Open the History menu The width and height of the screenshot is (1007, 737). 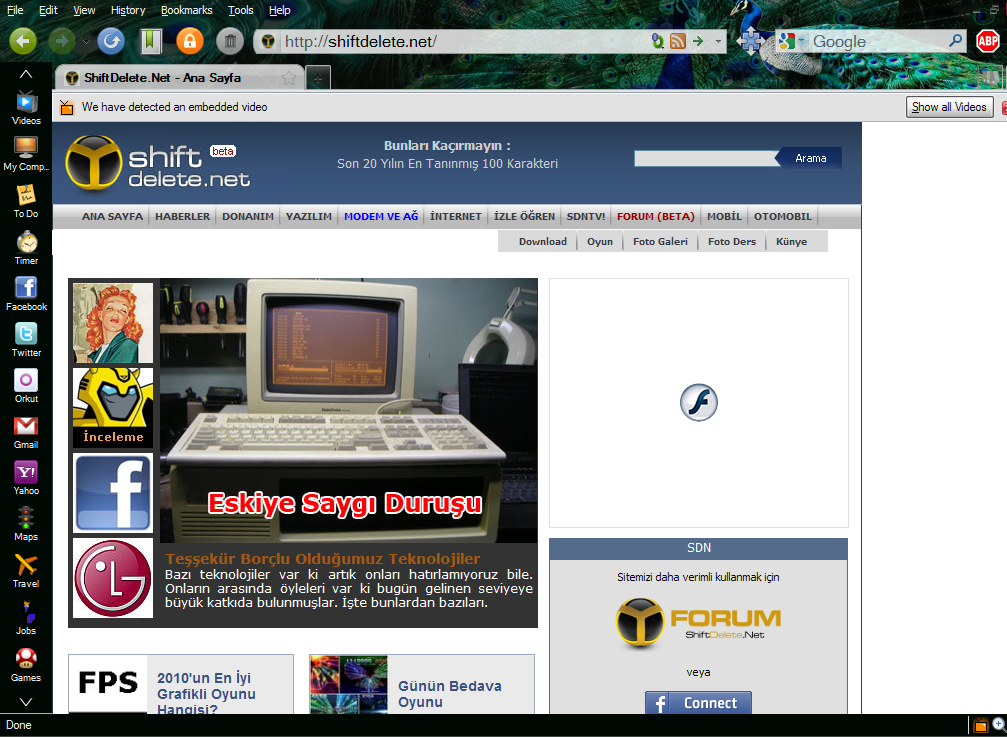(x=128, y=10)
